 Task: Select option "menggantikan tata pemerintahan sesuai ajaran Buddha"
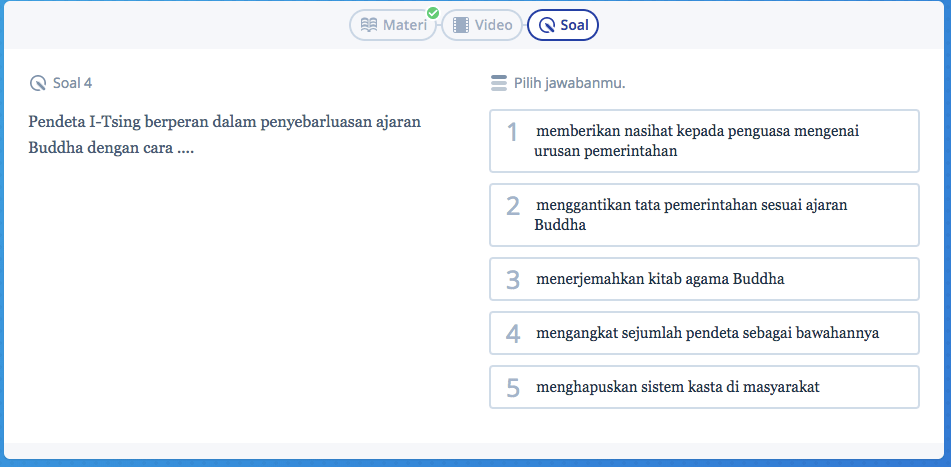pyautogui.click(x=704, y=215)
